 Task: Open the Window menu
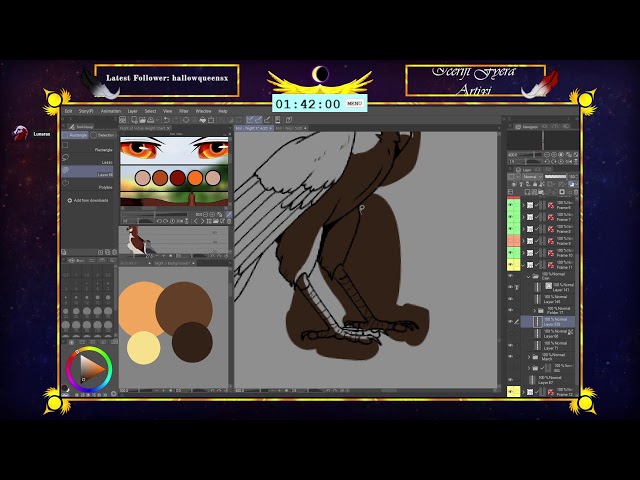203,111
